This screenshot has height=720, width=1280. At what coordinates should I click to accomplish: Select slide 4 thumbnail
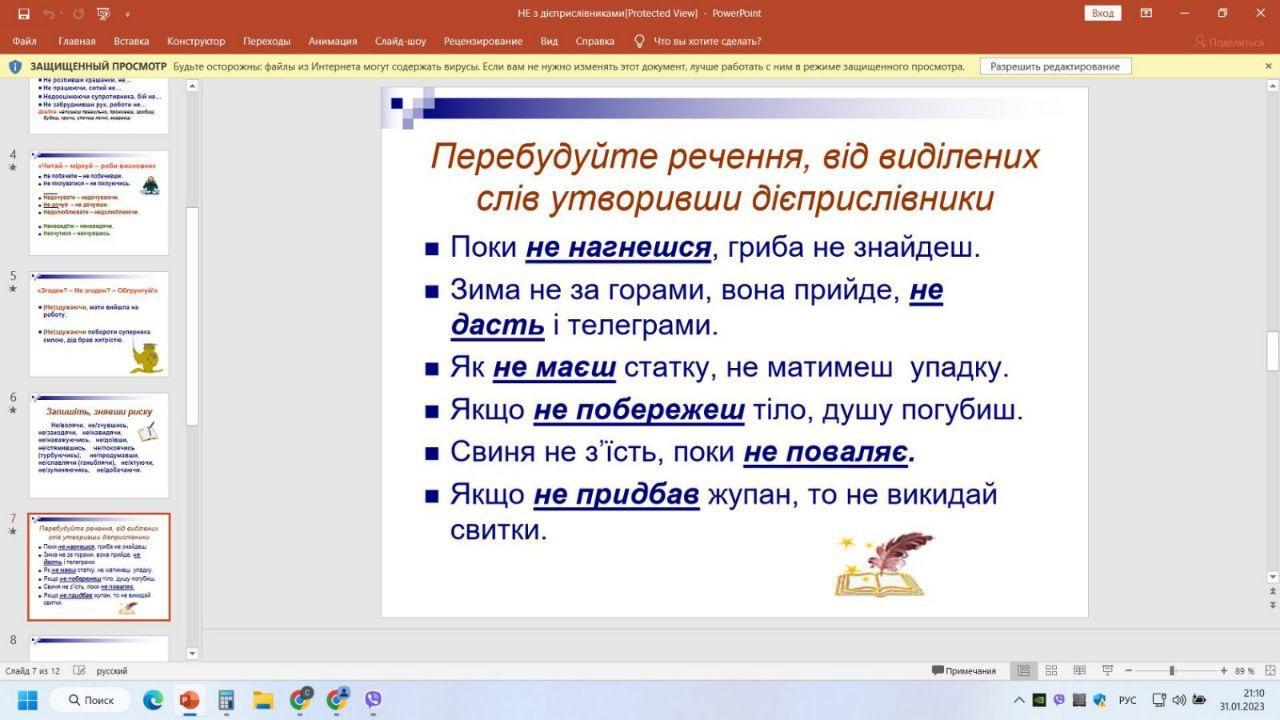pyautogui.click(x=98, y=202)
